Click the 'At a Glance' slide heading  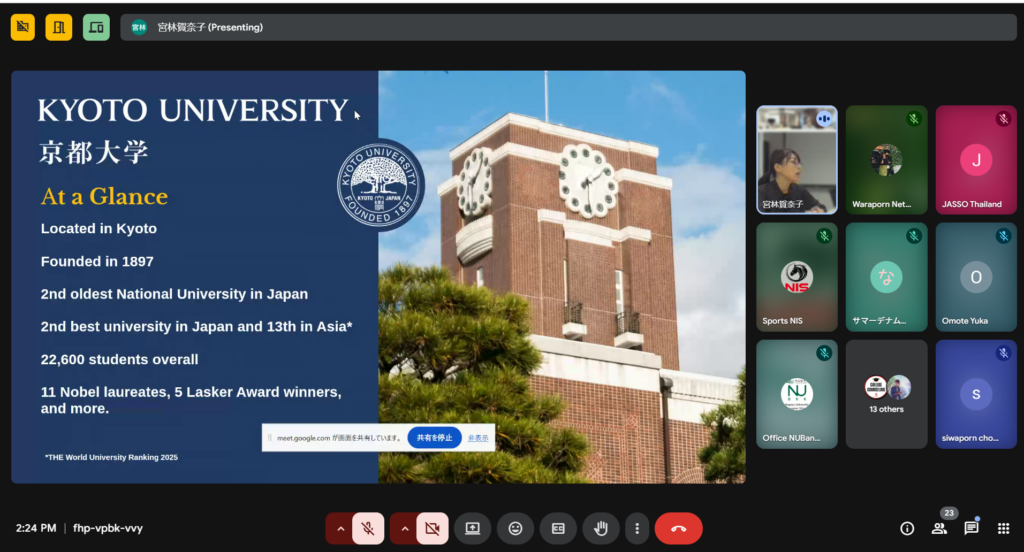pos(104,196)
